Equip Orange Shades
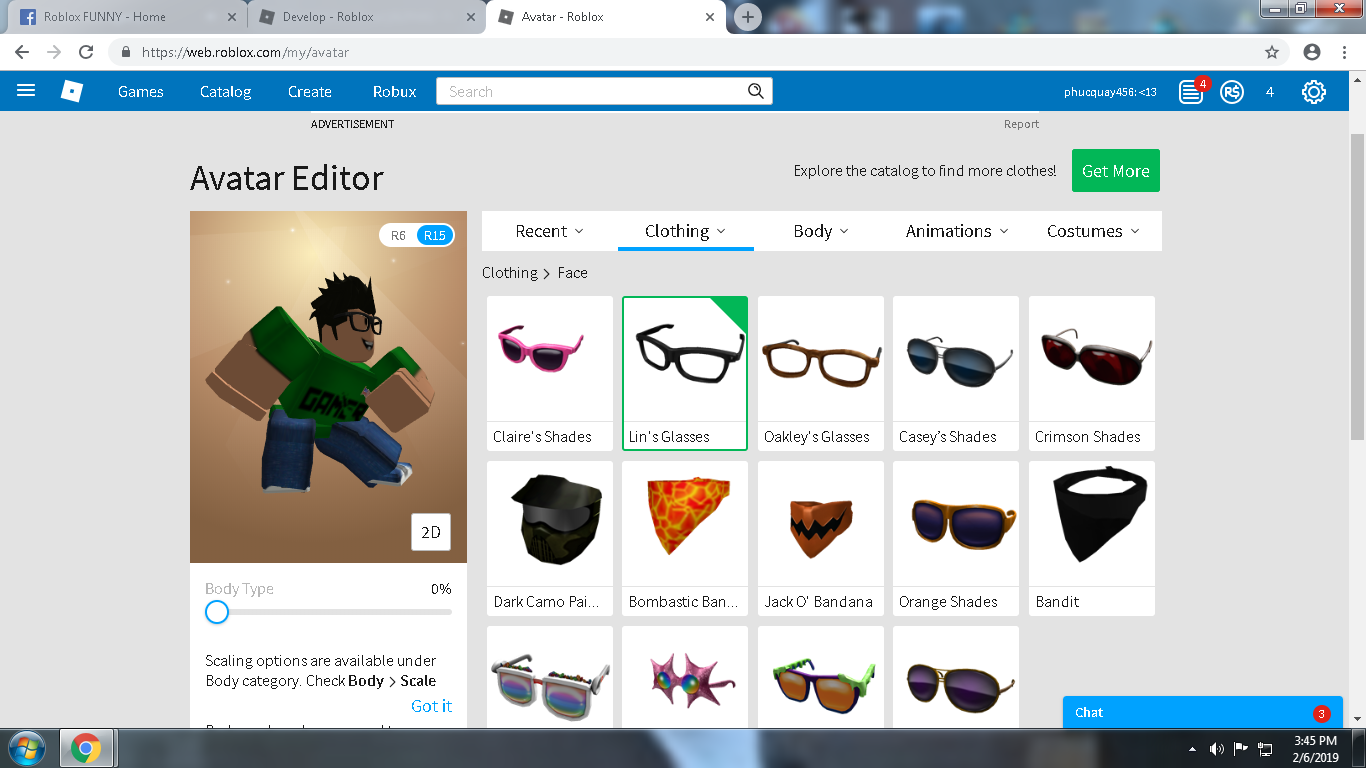Image resolution: width=1366 pixels, height=768 pixels. (956, 538)
